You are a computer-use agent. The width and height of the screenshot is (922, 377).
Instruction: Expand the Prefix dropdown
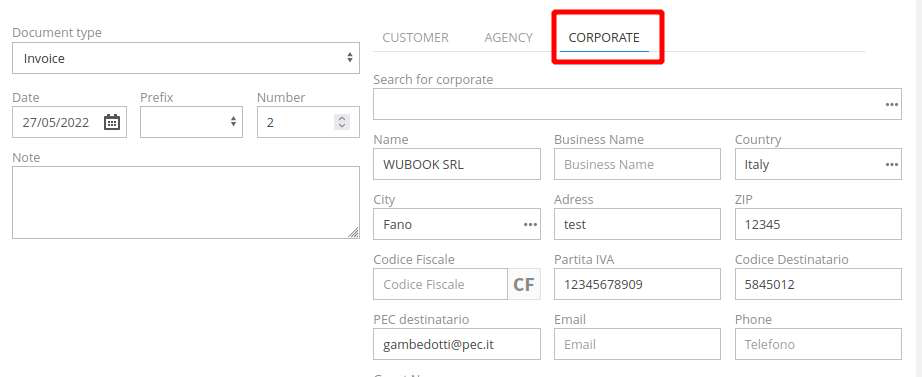191,122
